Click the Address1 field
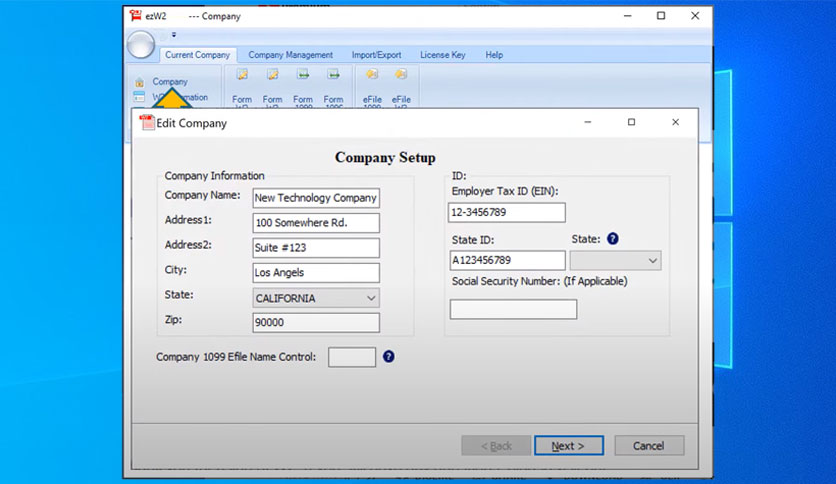The height and width of the screenshot is (484, 836). (x=316, y=223)
